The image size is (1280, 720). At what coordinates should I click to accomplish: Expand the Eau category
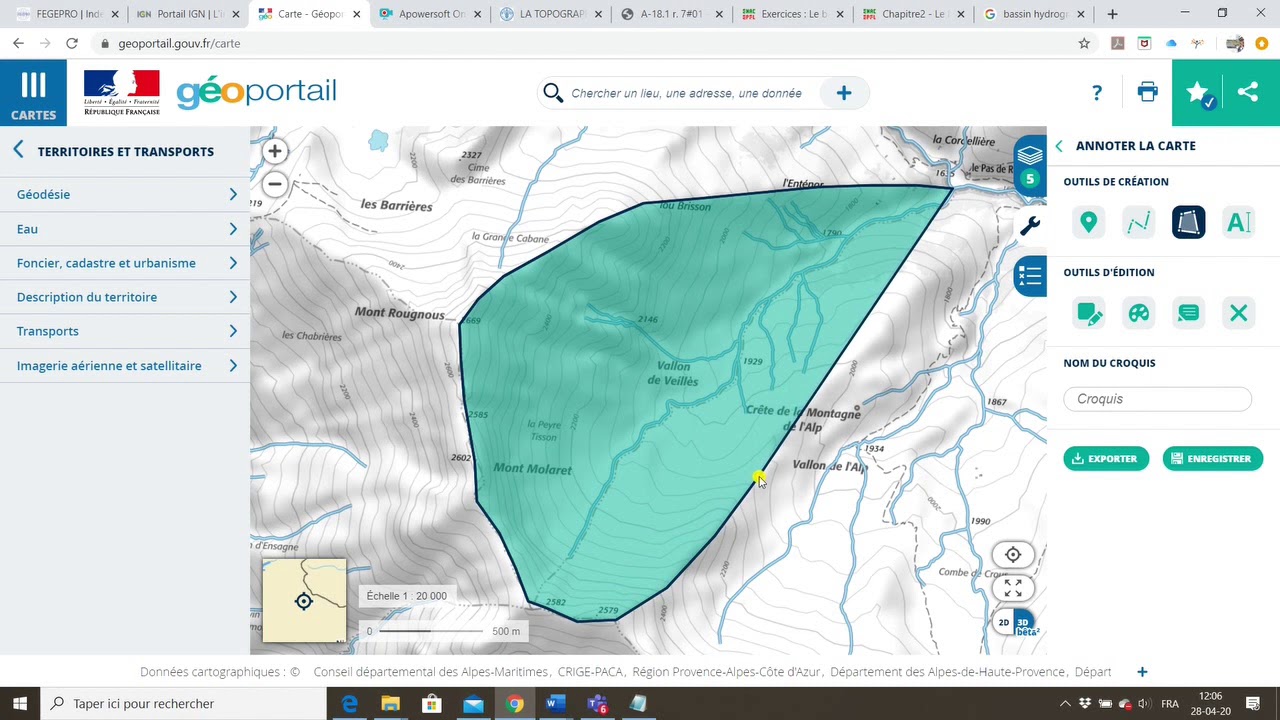[125, 229]
